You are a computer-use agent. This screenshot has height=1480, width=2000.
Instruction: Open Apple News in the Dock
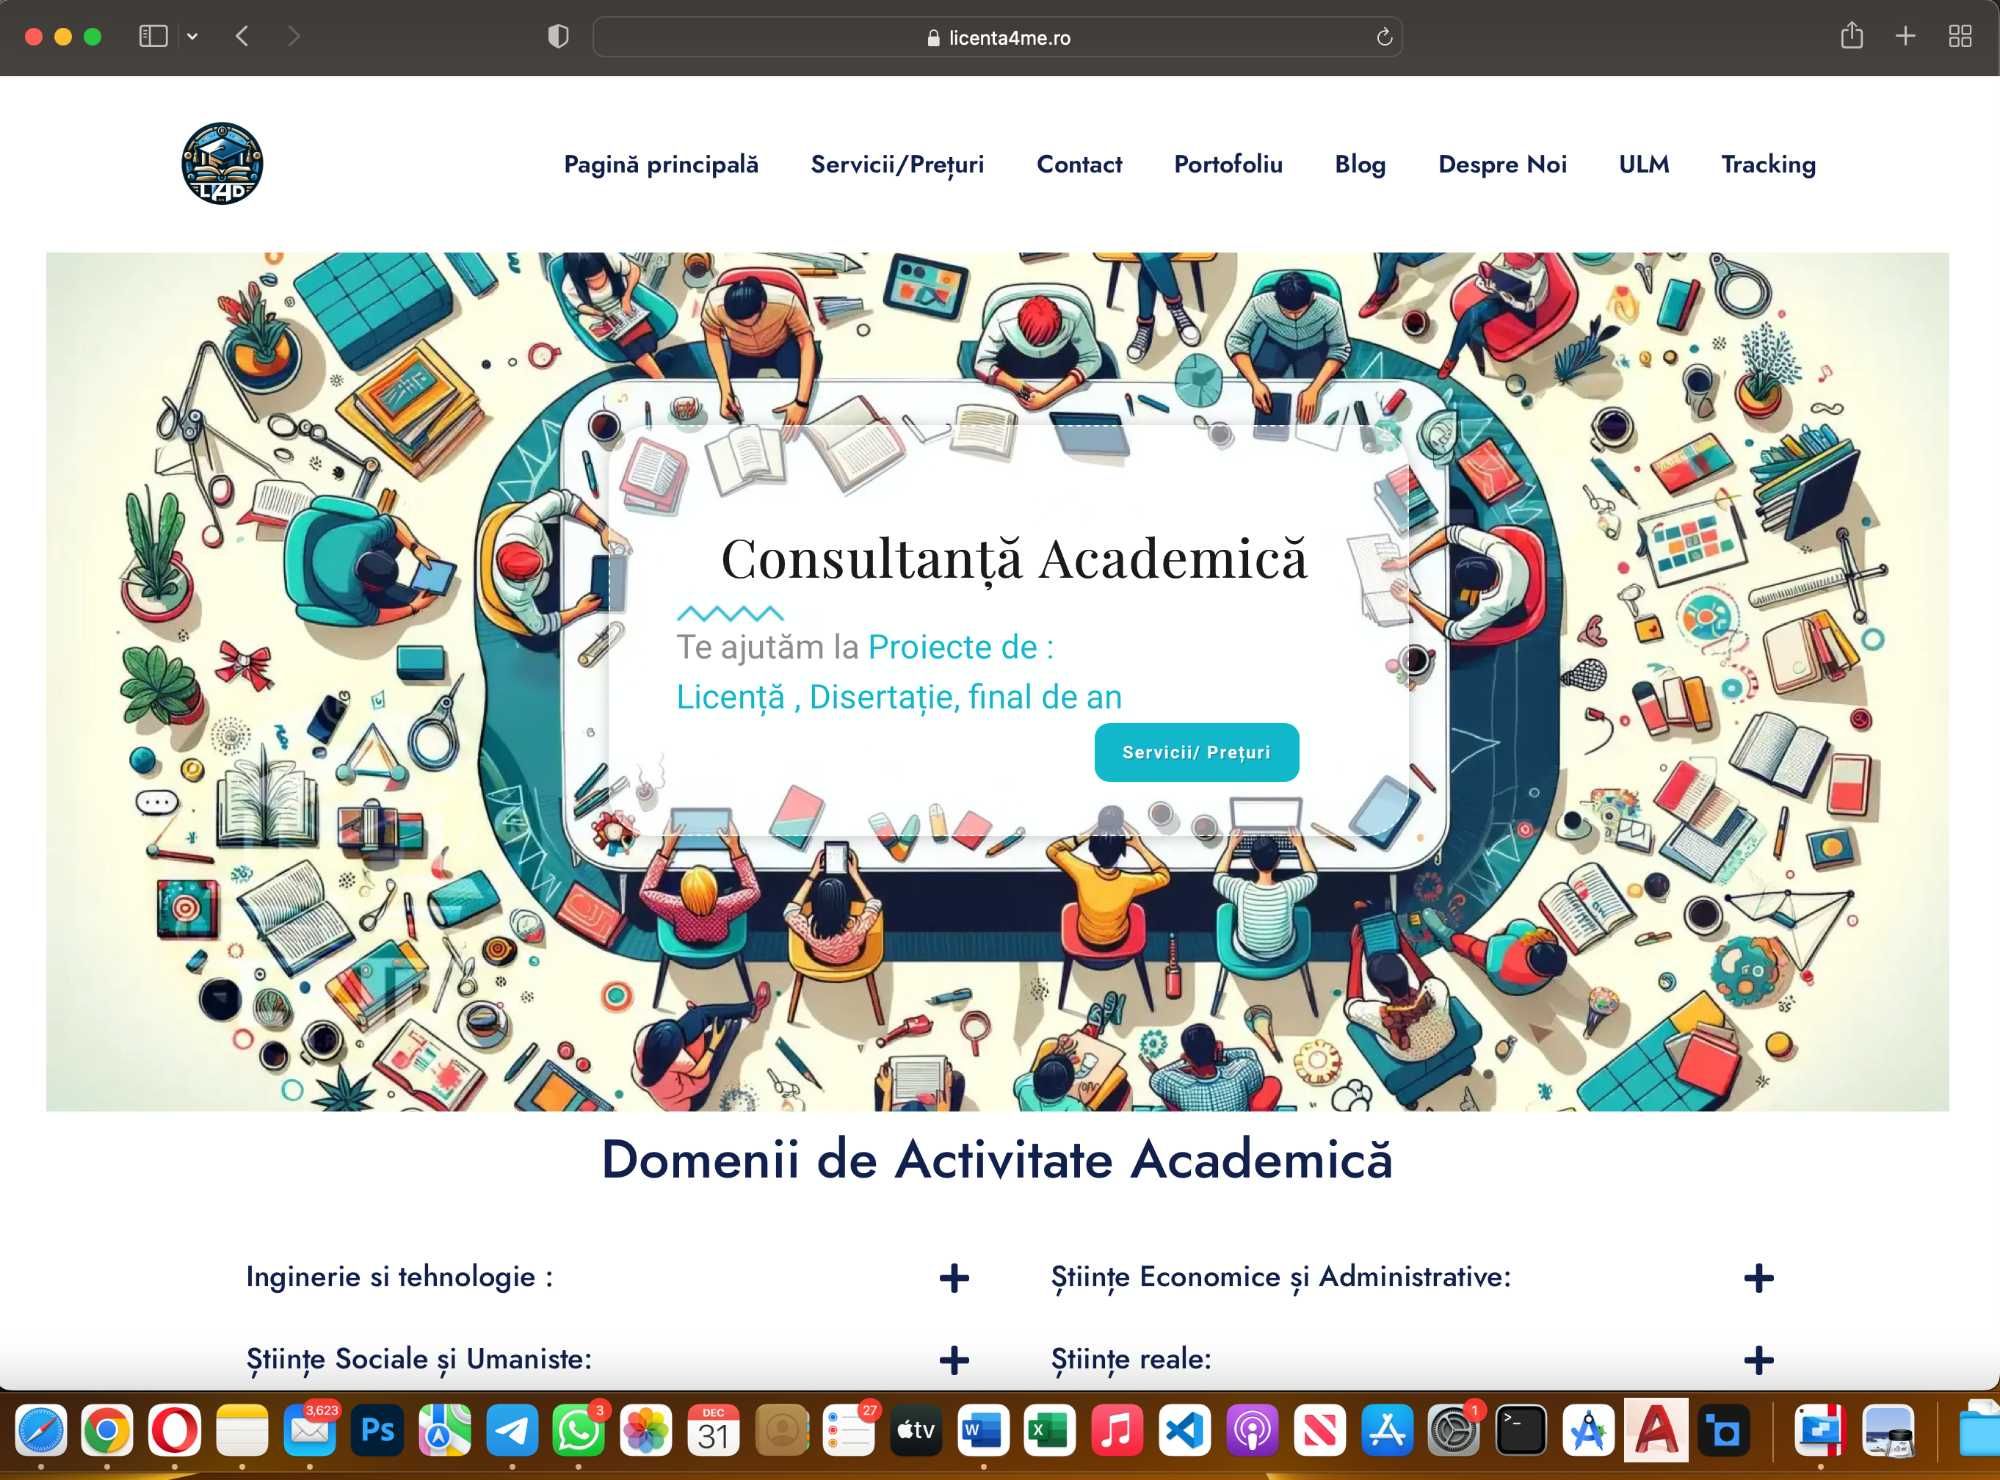pyautogui.click(x=1320, y=1431)
